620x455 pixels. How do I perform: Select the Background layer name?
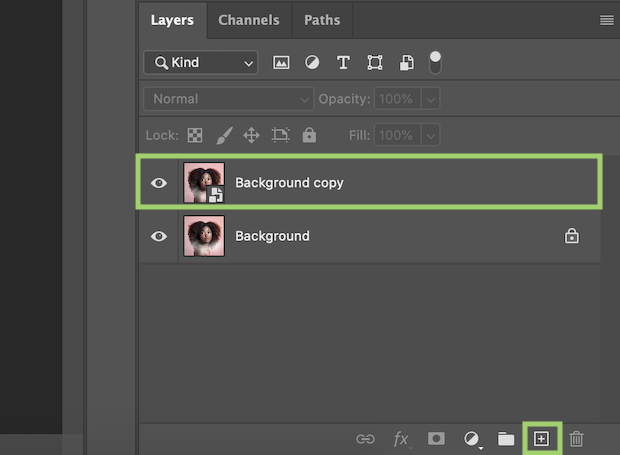coord(272,236)
